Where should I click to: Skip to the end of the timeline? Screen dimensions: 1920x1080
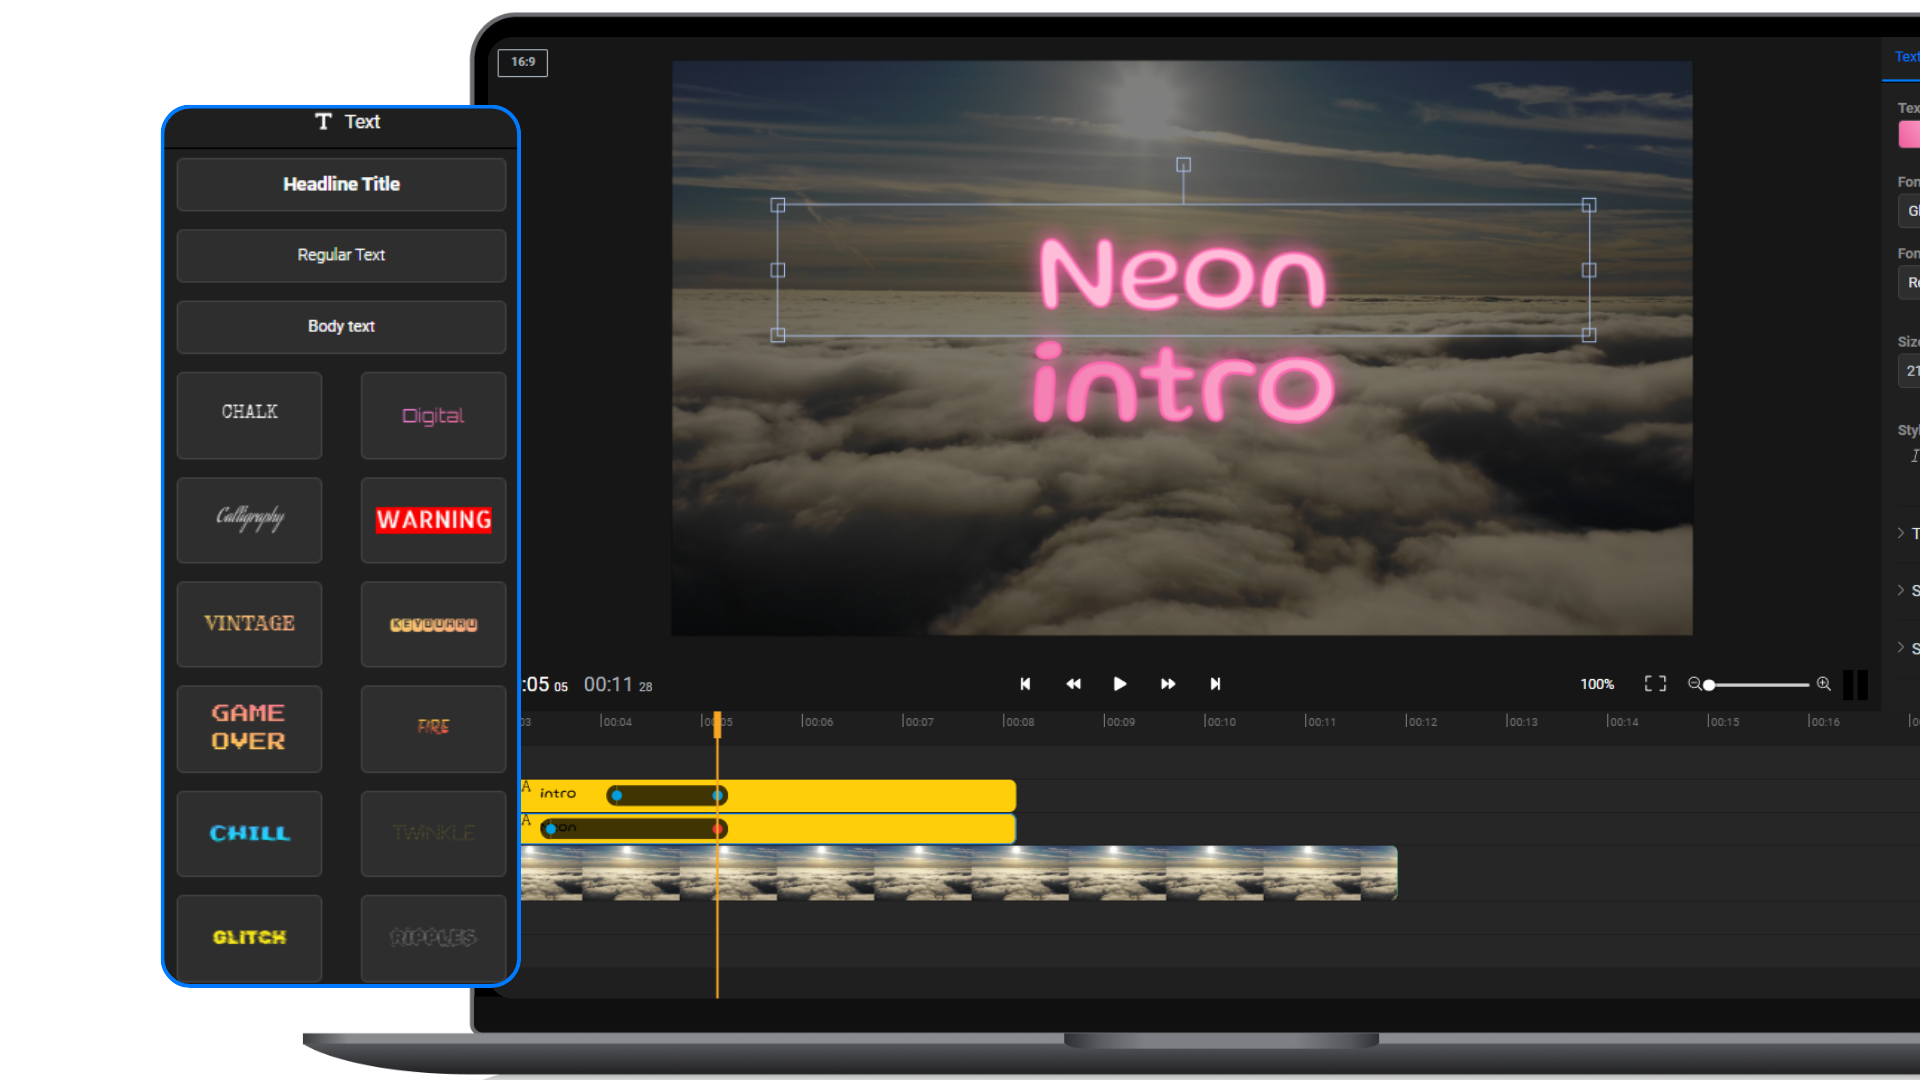point(1216,684)
